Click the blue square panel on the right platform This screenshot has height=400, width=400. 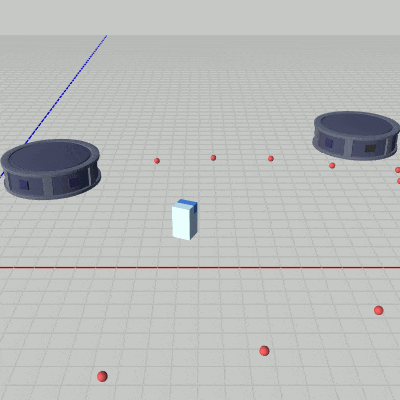[x=329, y=143]
